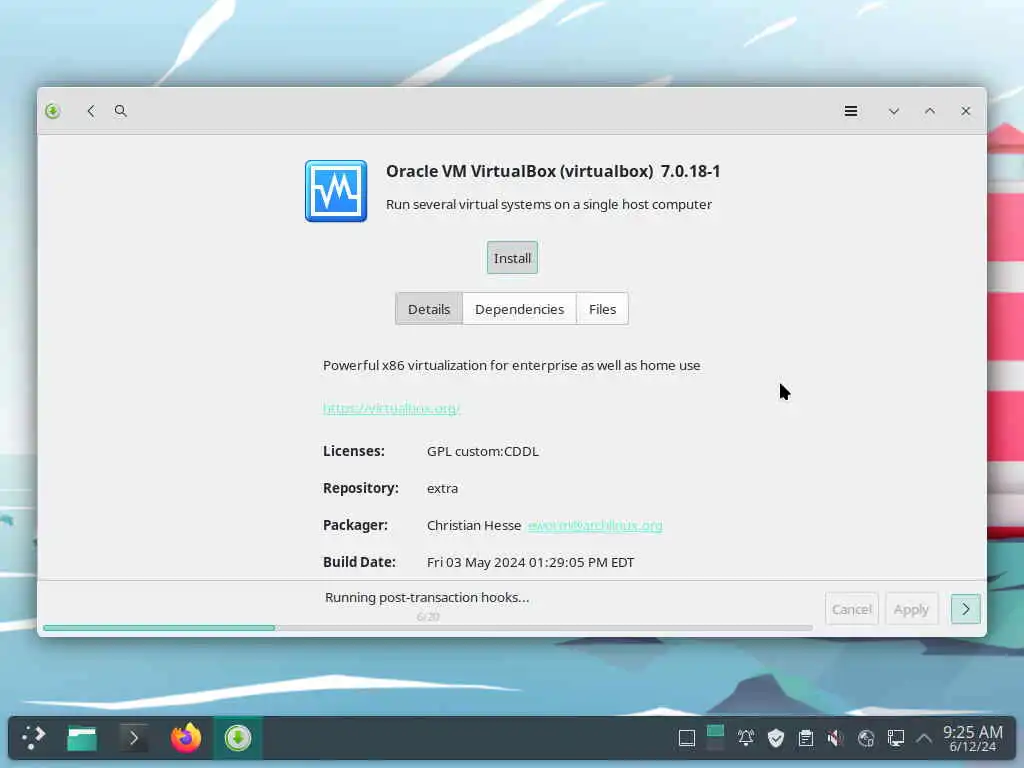Open the clock showing 9:25 AM

(972, 738)
